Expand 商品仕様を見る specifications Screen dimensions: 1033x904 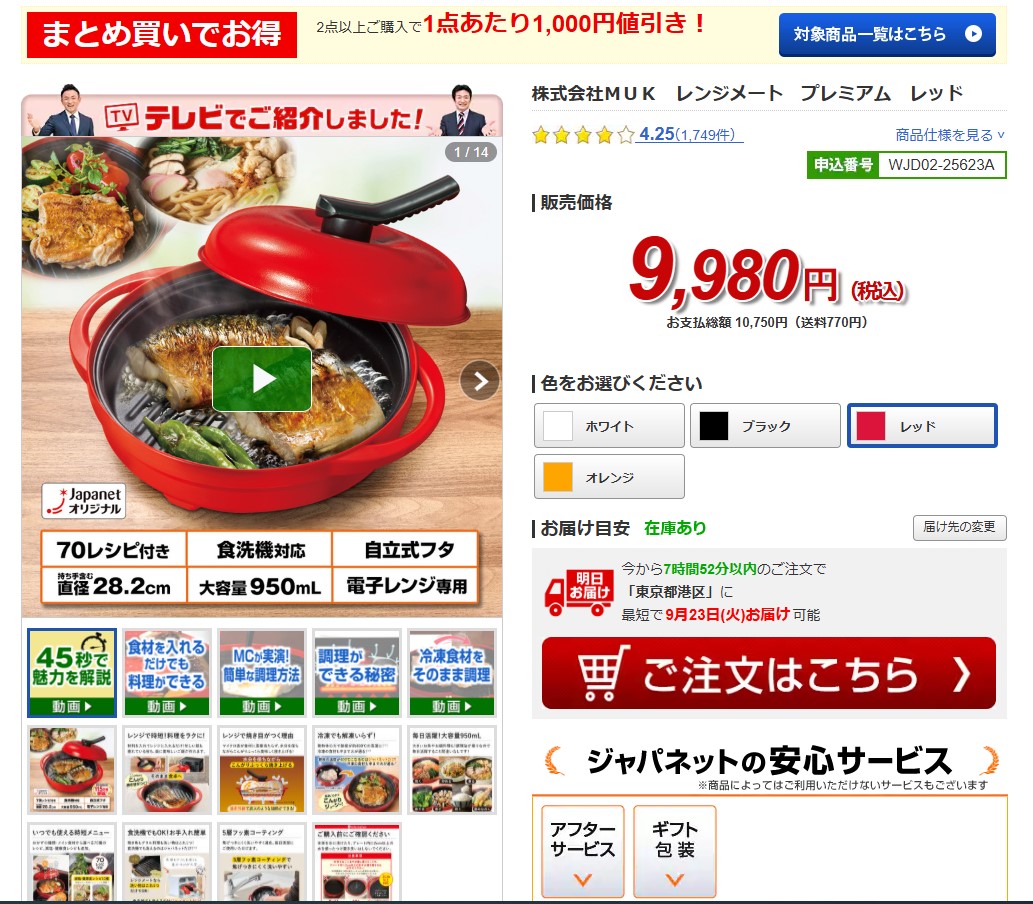coord(949,135)
